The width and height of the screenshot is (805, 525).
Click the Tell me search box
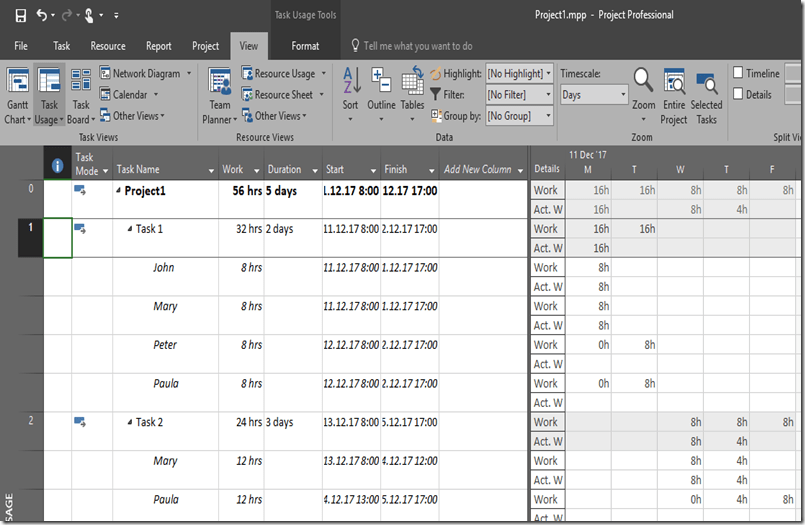[418, 46]
